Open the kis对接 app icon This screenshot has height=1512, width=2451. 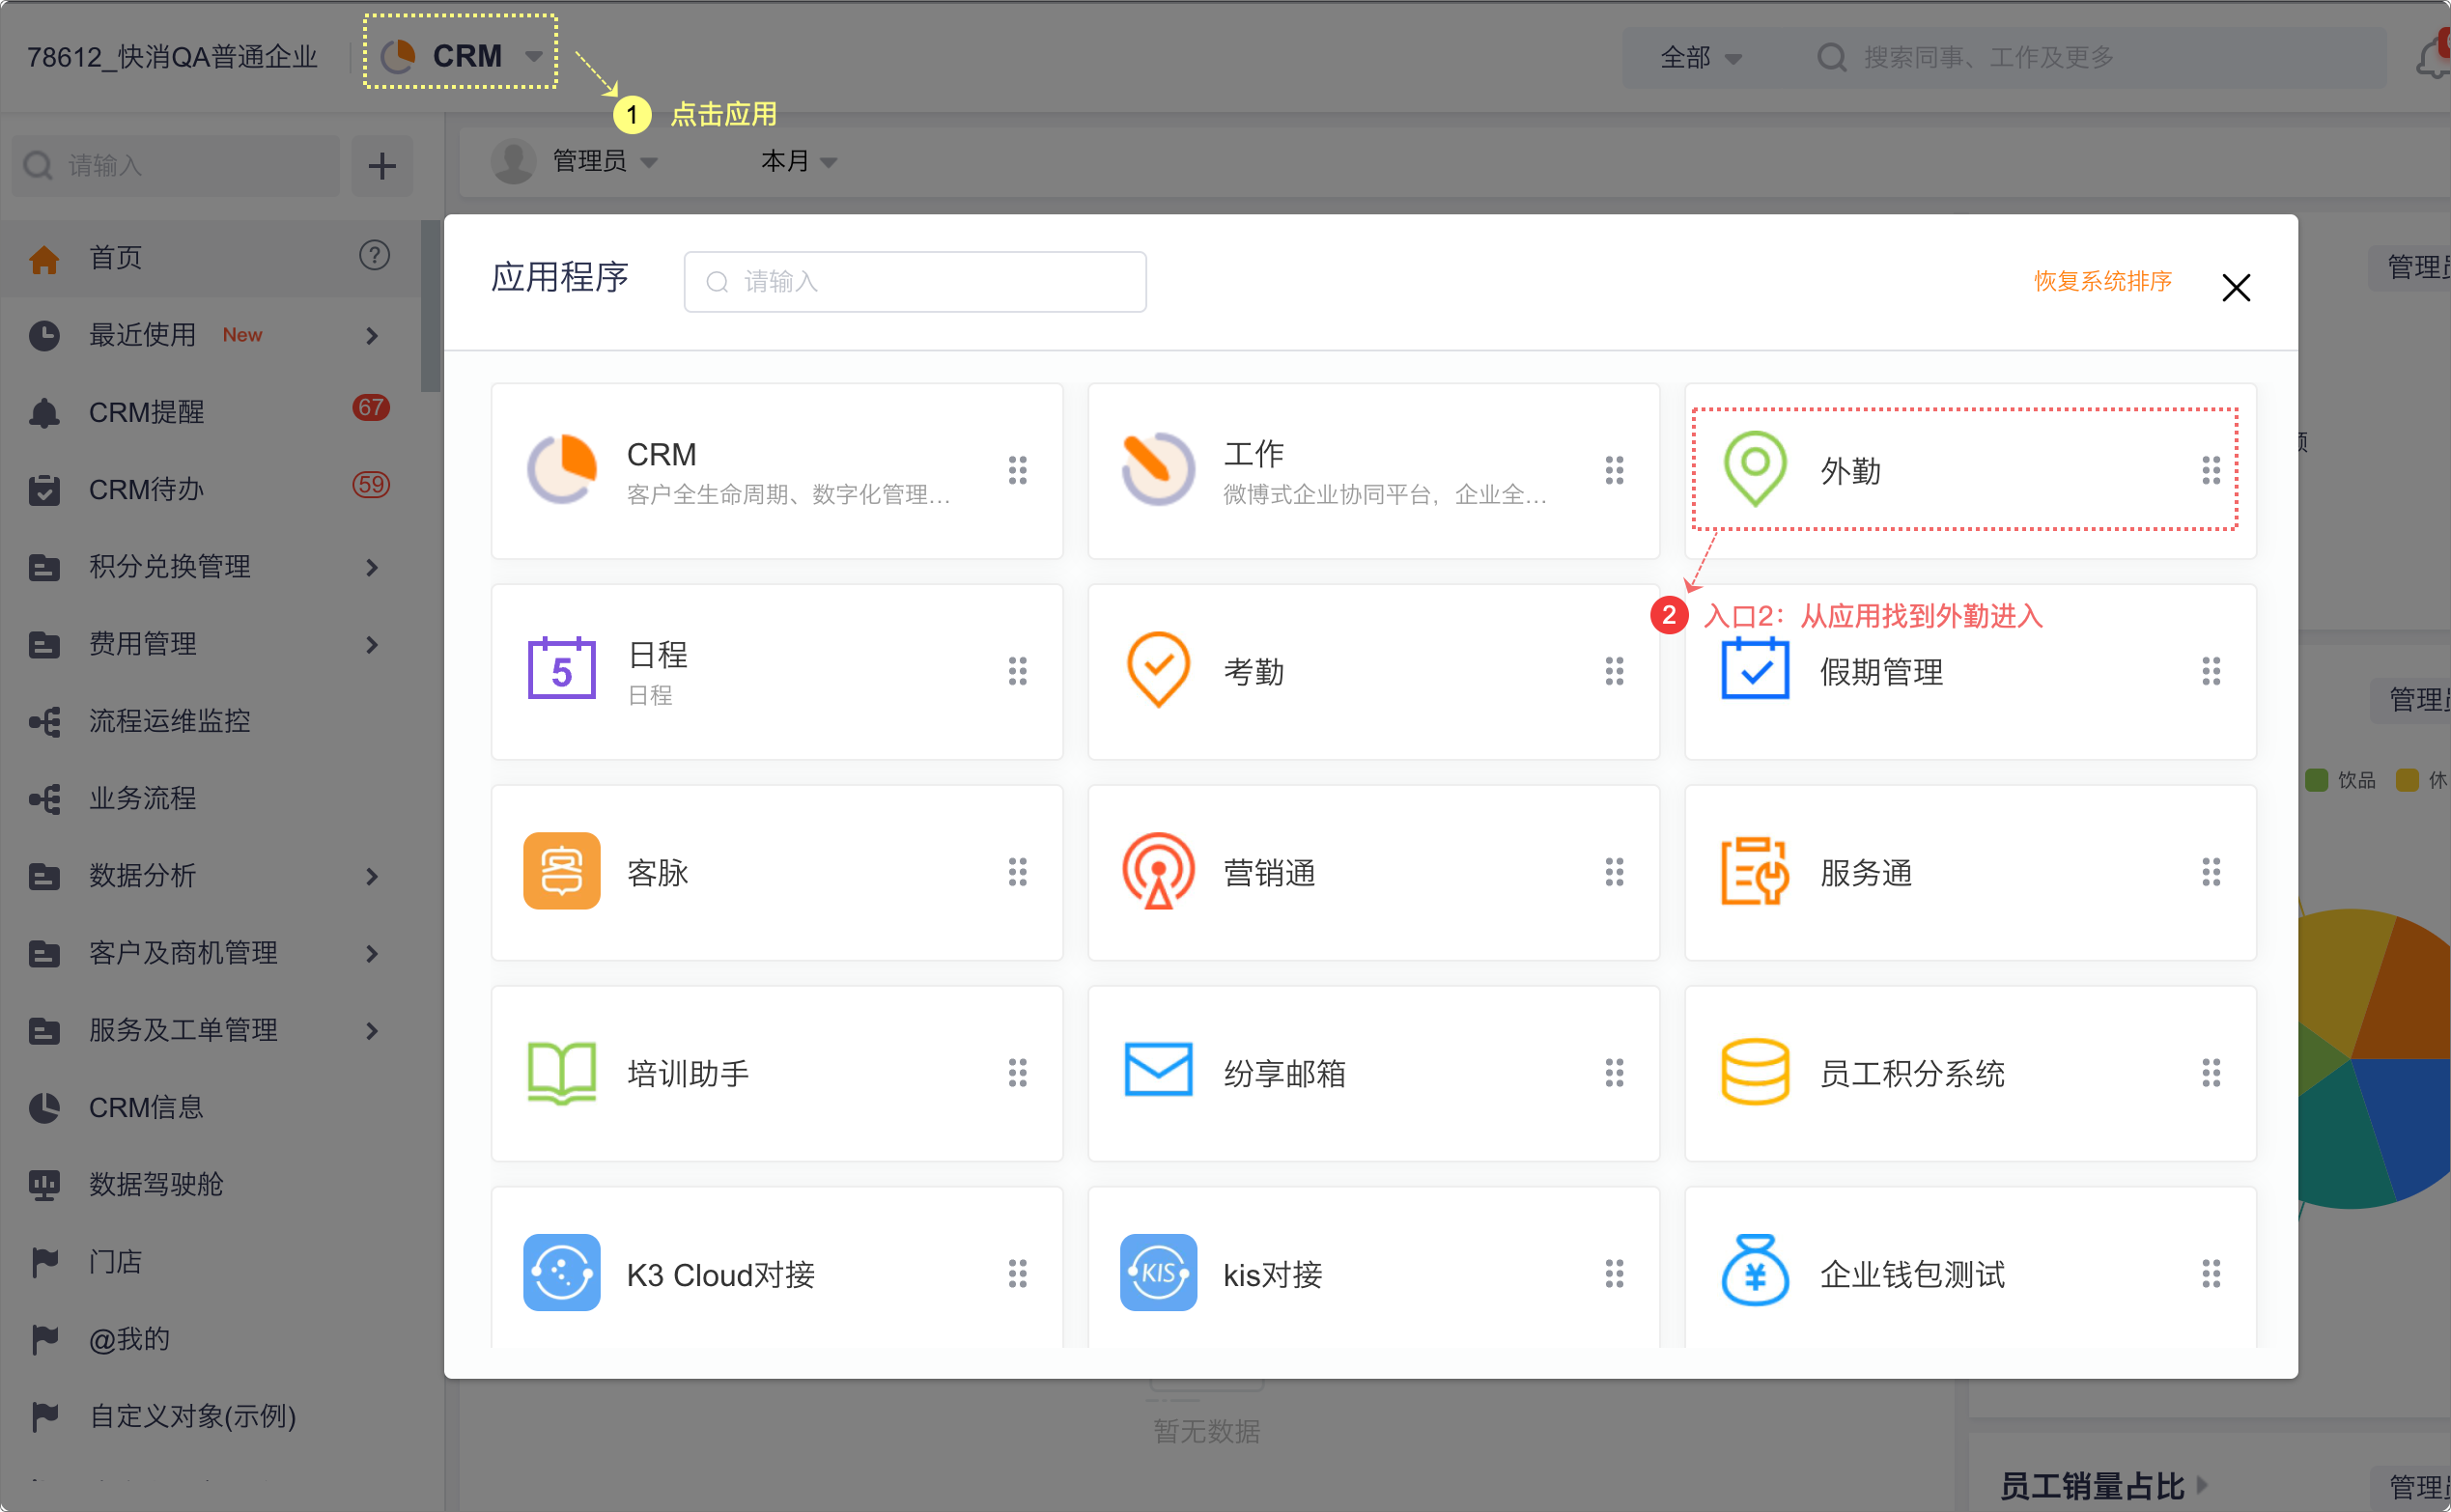tap(1158, 1273)
